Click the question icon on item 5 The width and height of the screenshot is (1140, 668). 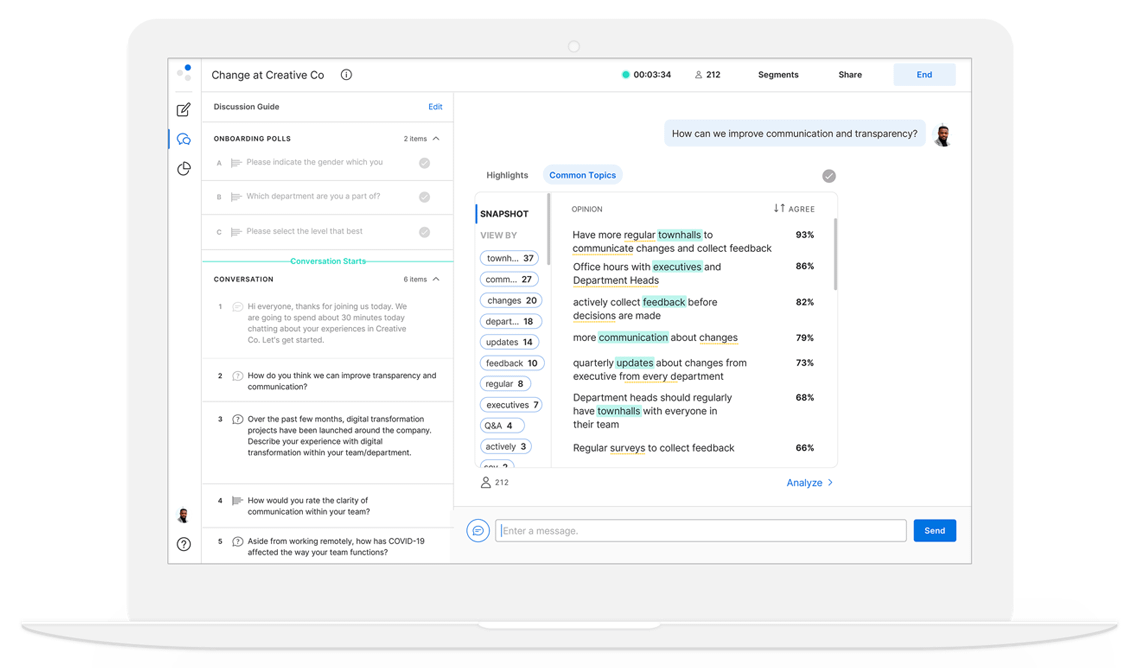click(237, 542)
